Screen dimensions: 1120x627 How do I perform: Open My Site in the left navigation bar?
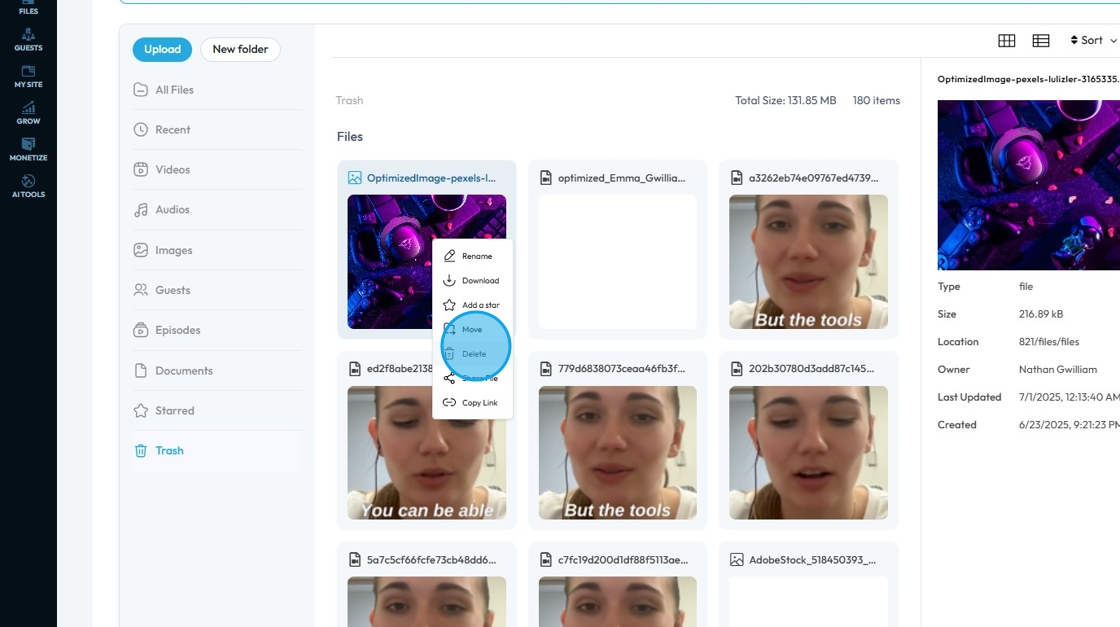point(28,76)
